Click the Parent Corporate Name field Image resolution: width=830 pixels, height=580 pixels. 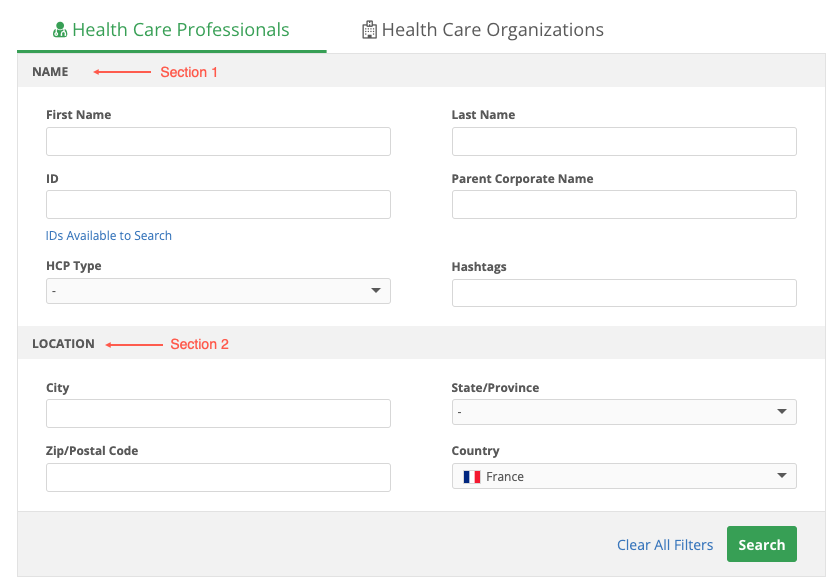click(624, 205)
